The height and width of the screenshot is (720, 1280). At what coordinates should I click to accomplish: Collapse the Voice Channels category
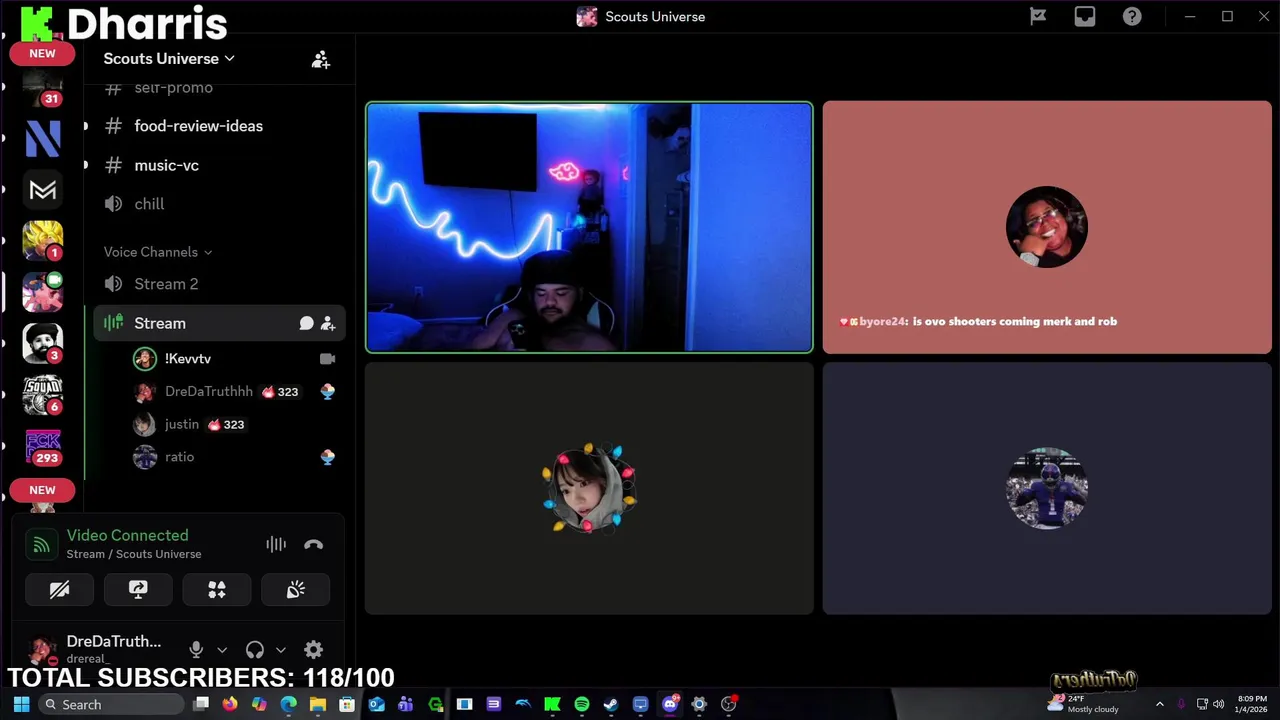(x=158, y=252)
